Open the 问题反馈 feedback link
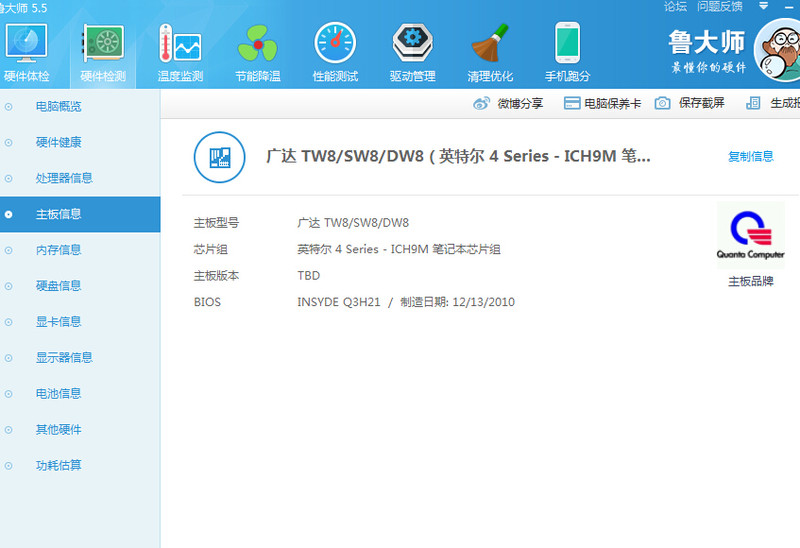 720,7
